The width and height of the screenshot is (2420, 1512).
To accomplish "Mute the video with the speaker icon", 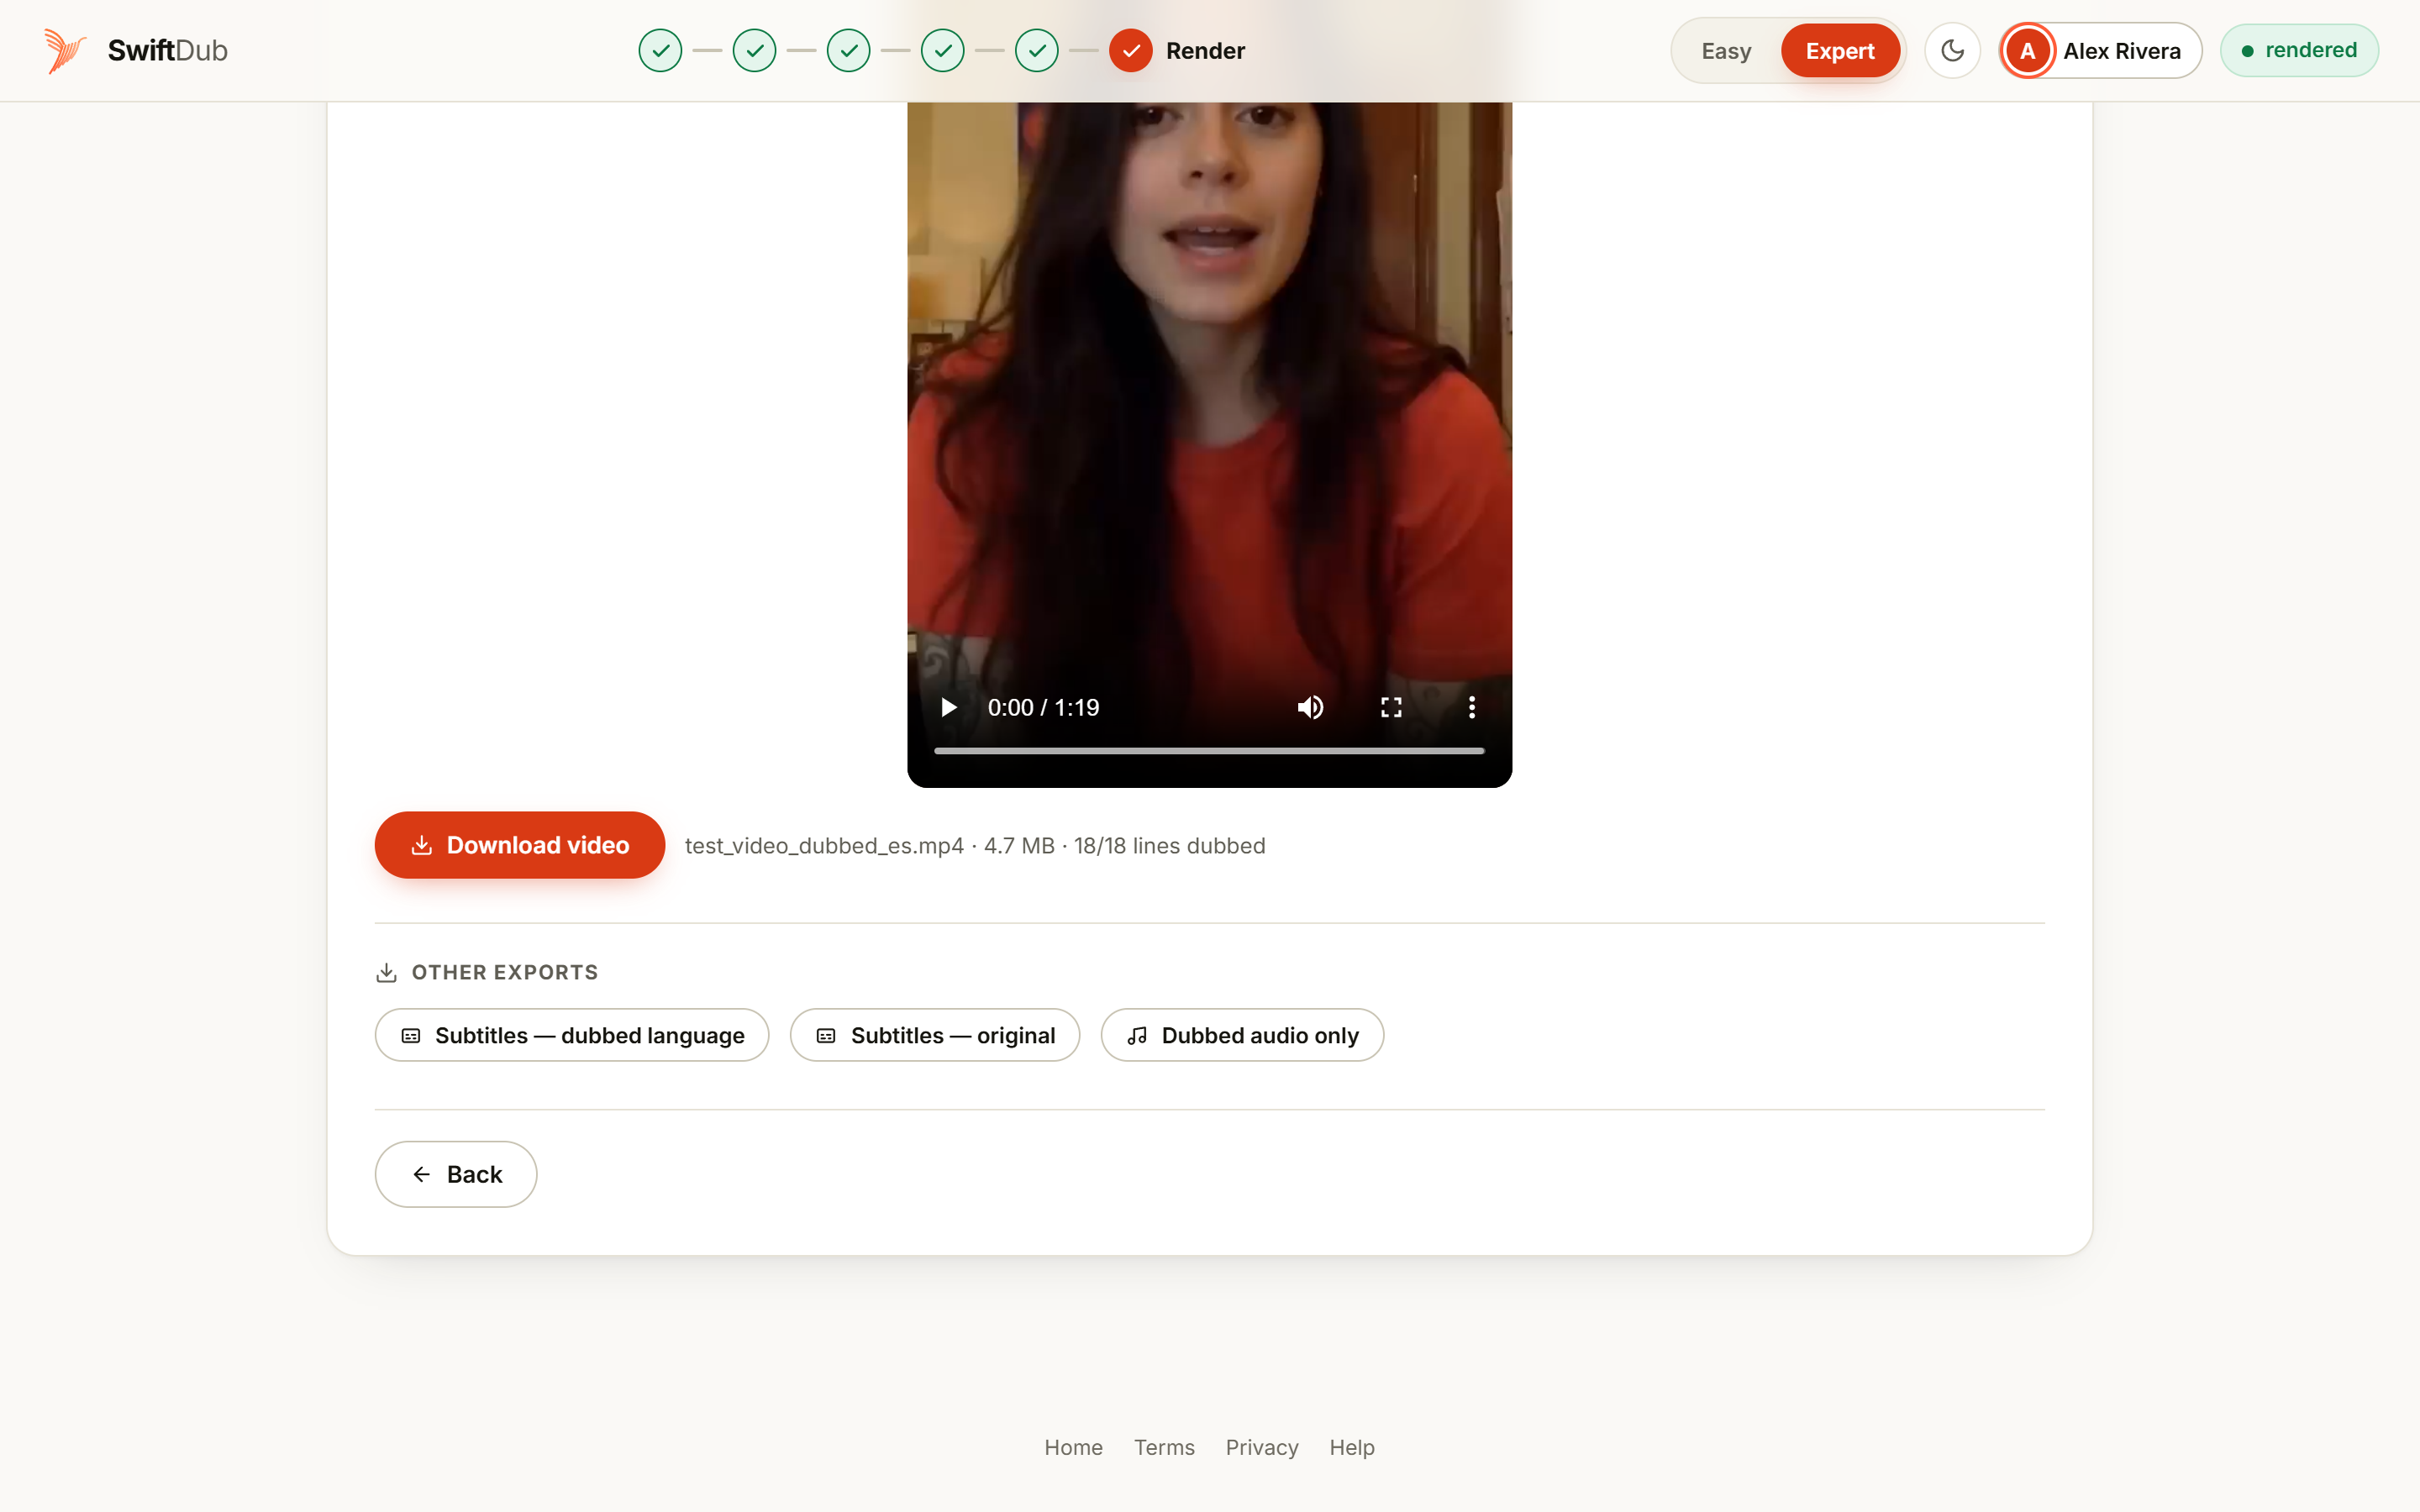I will point(1310,707).
